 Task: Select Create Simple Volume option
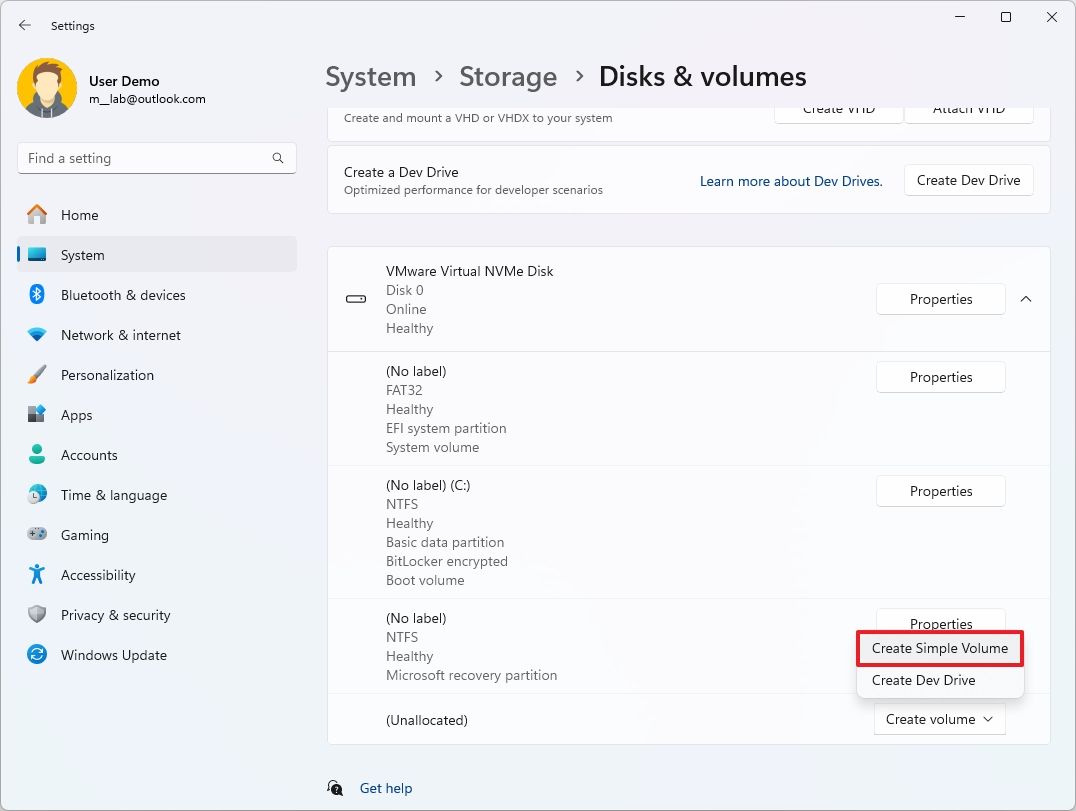939,648
